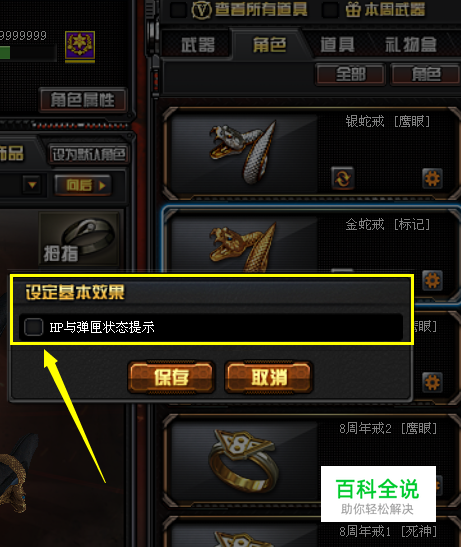Switch to the 道具 tab
The image size is (461, 547).
(x=337, y=45)
